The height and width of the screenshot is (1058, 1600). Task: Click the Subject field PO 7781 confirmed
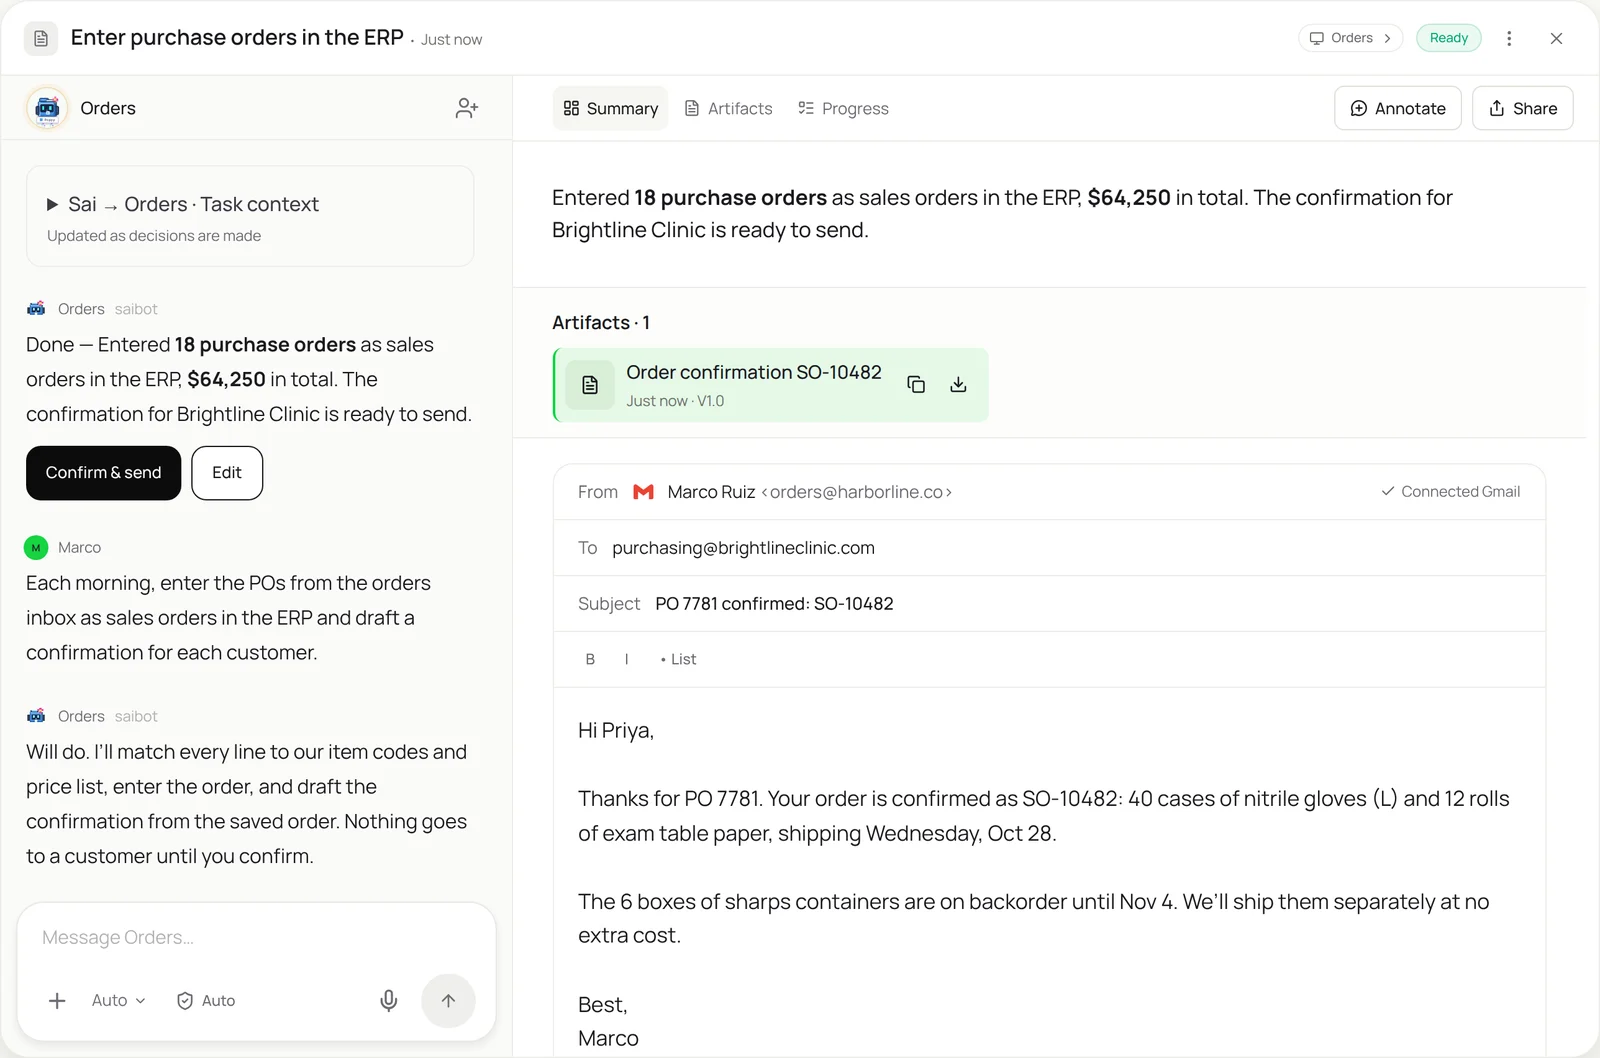1049,604
